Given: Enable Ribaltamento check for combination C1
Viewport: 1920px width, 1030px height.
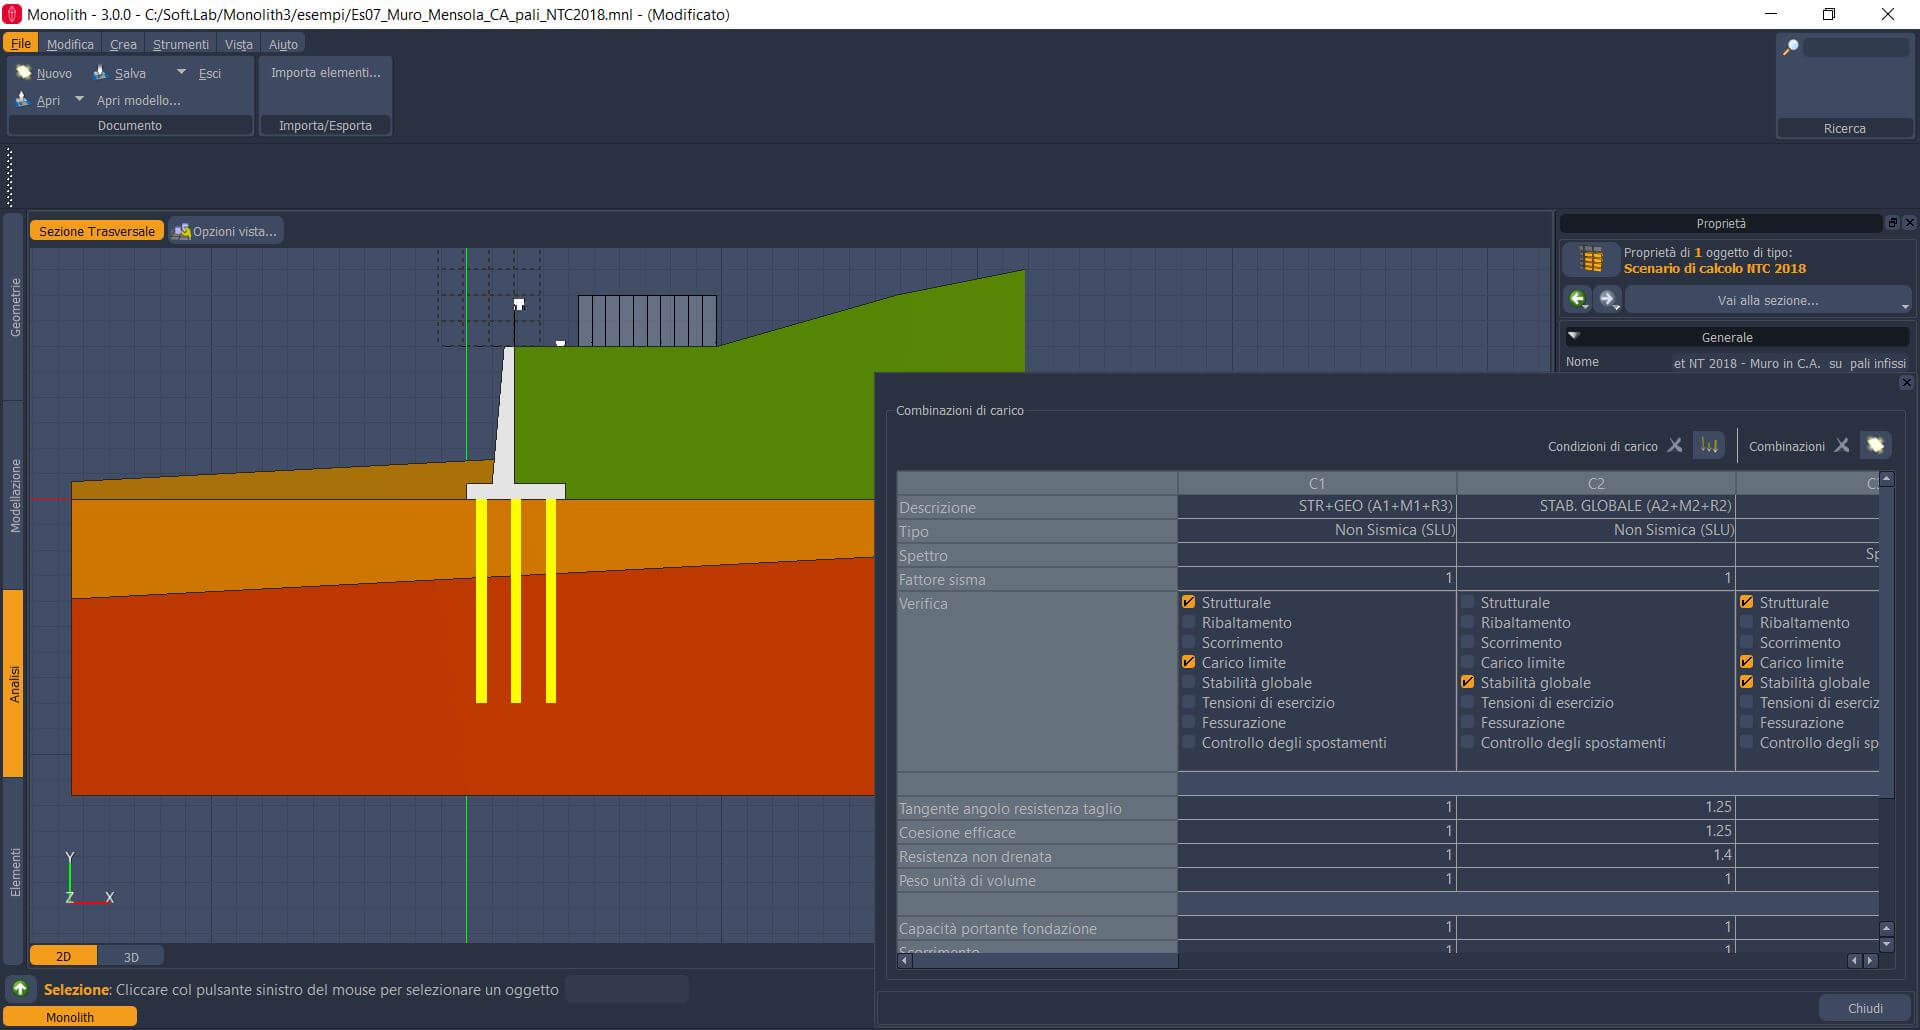Looking at the screenshot, I should [x=1188, y=622].
